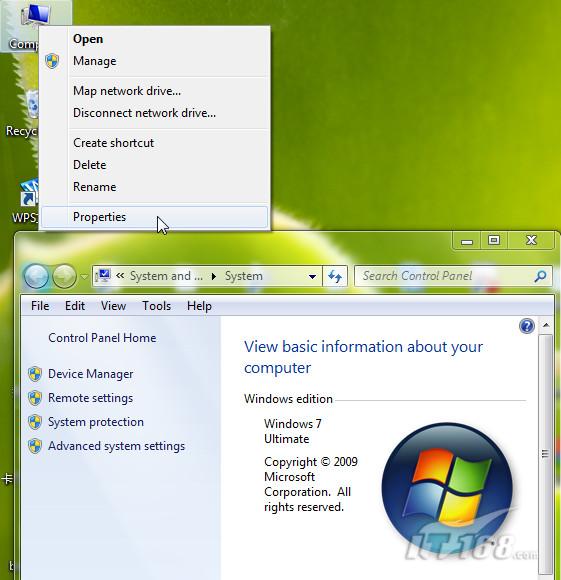Click the UAC shield icon beside Manage
This screenshot has width=561, height=580.
click(52, 61)
